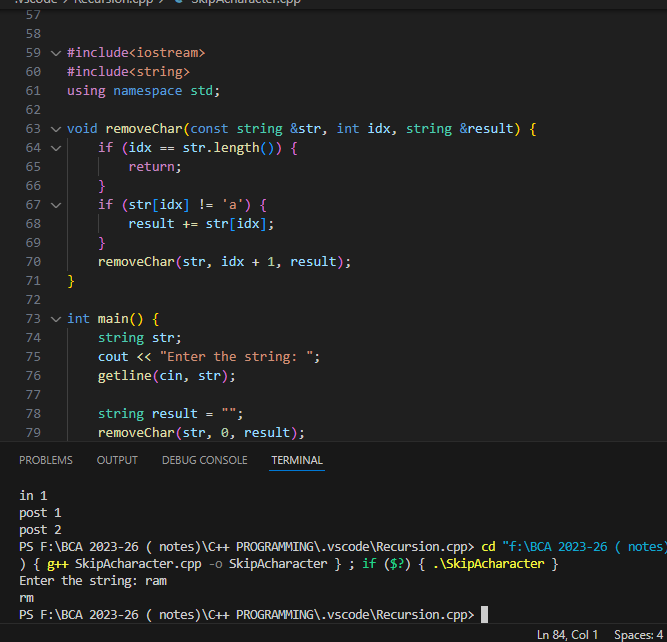Click 'string result = "";' on line 78
The height and width of the screenshot is (642, 667).
[x=170, y=414]
